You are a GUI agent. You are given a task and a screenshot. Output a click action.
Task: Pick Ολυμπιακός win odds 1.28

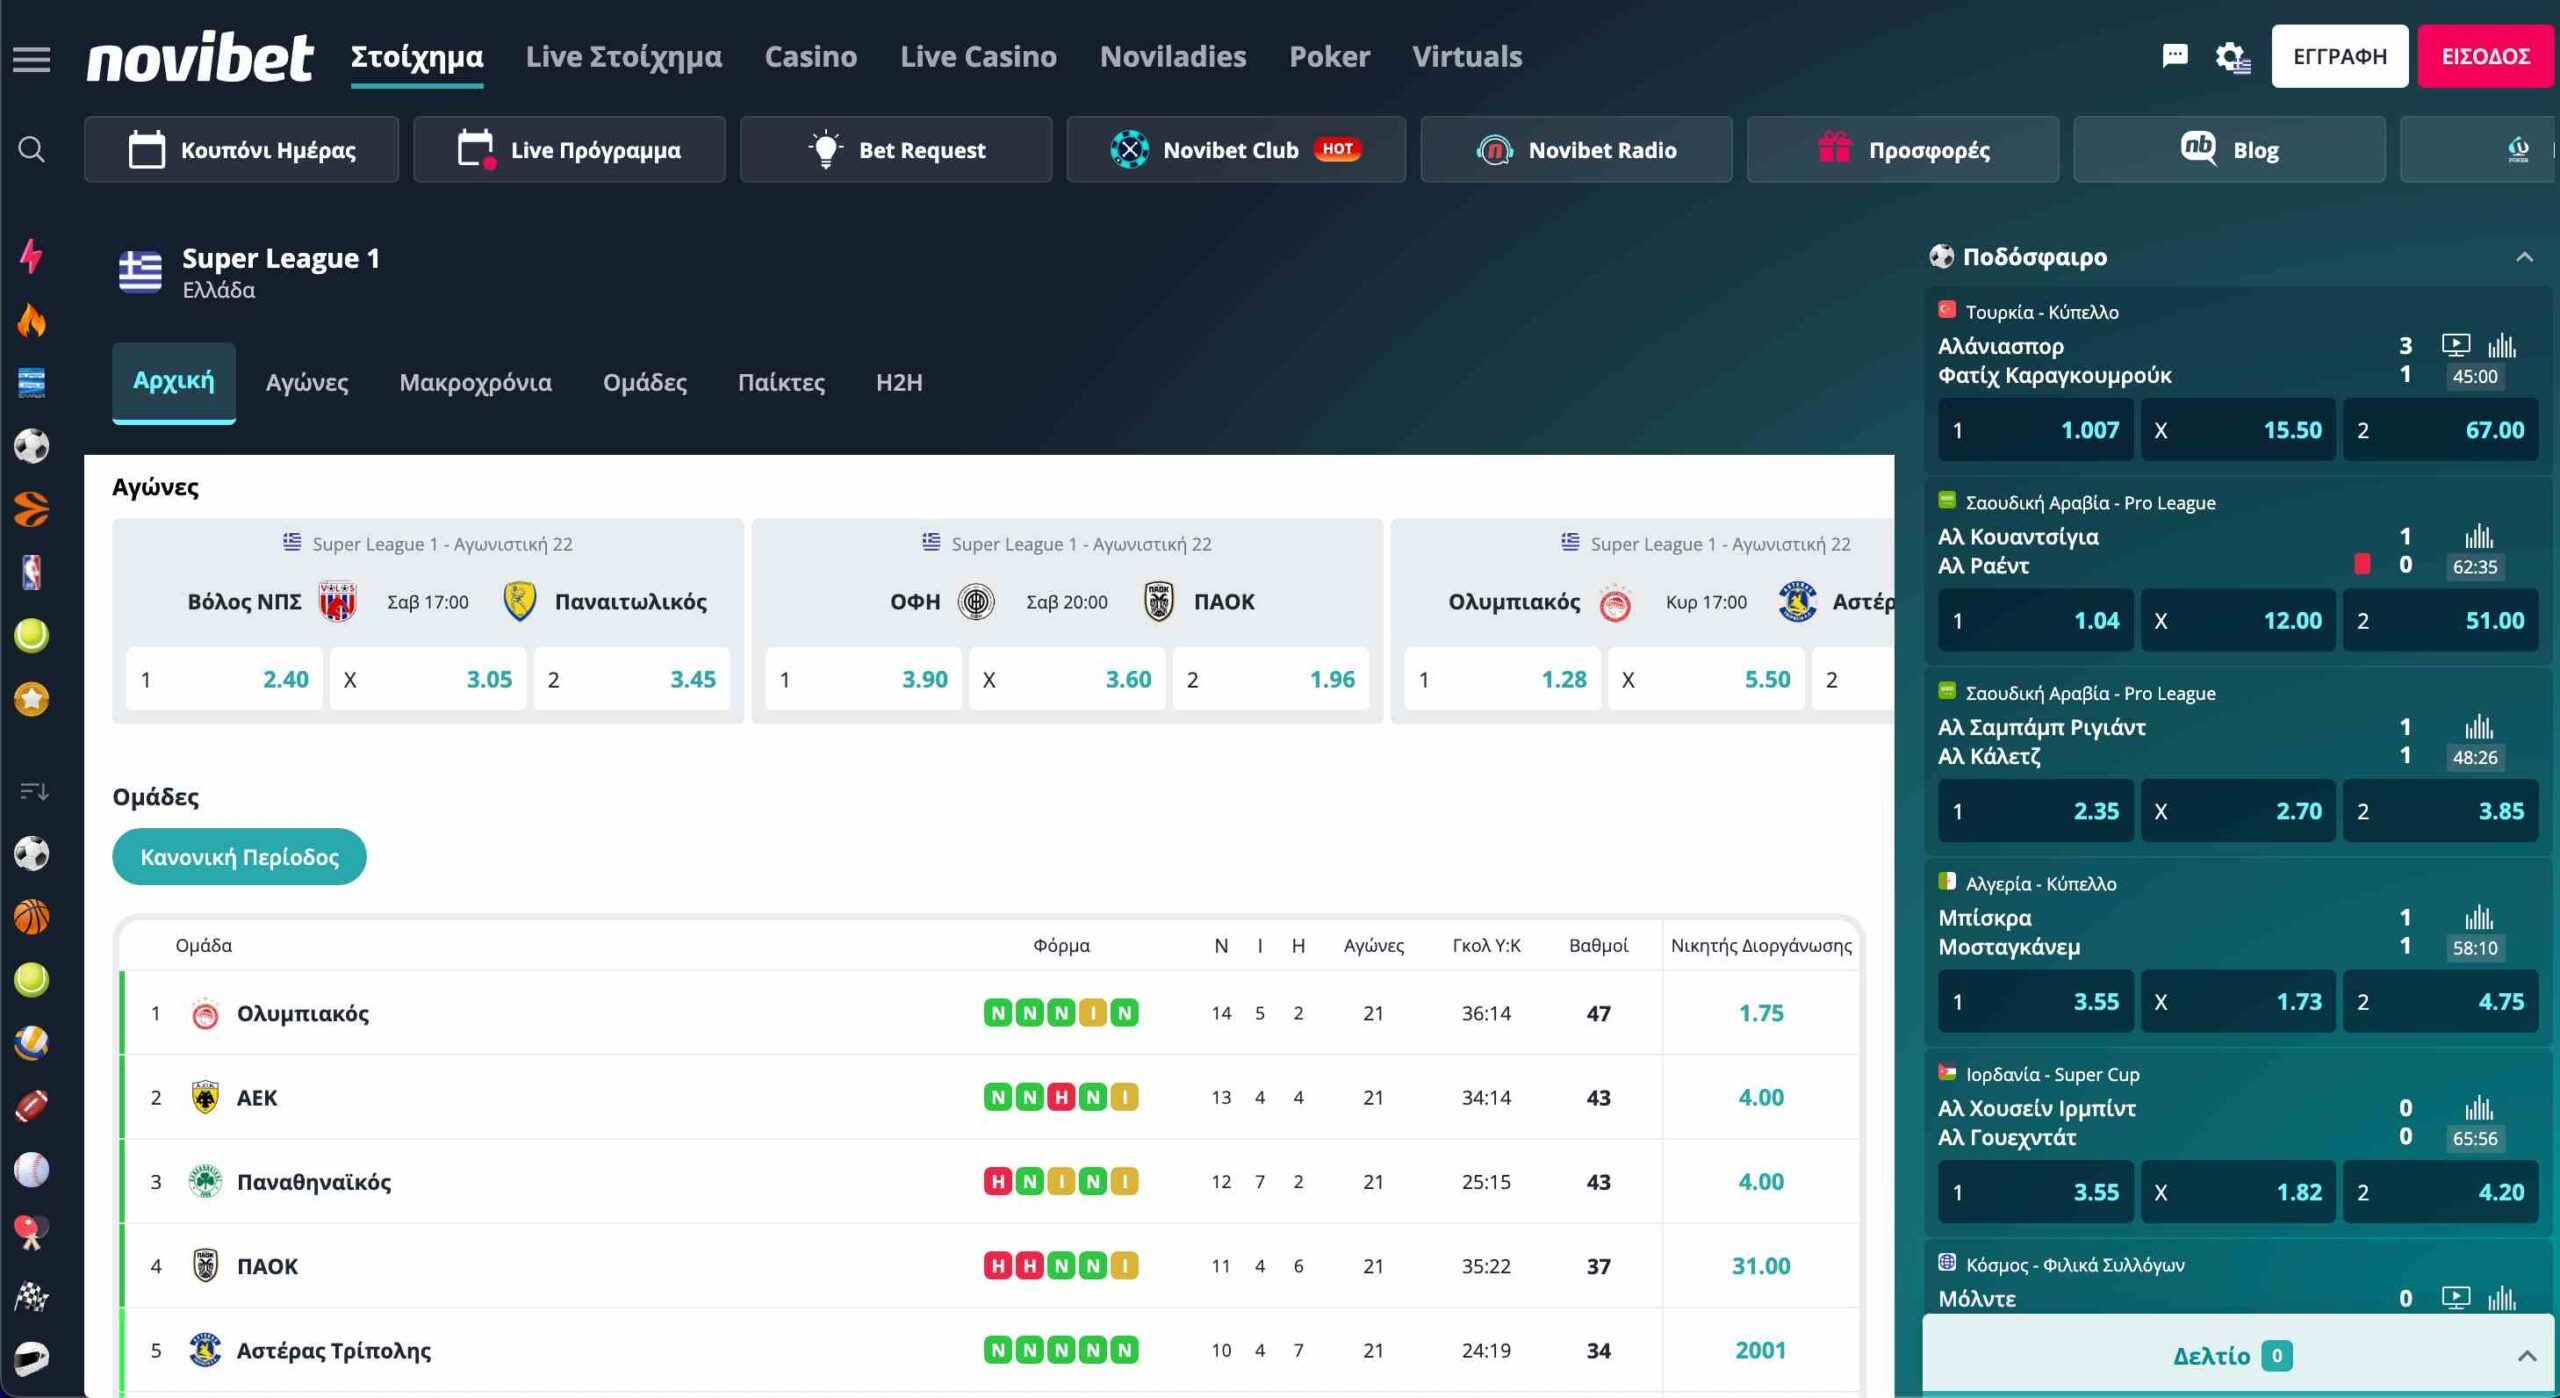pos(1502,679)
